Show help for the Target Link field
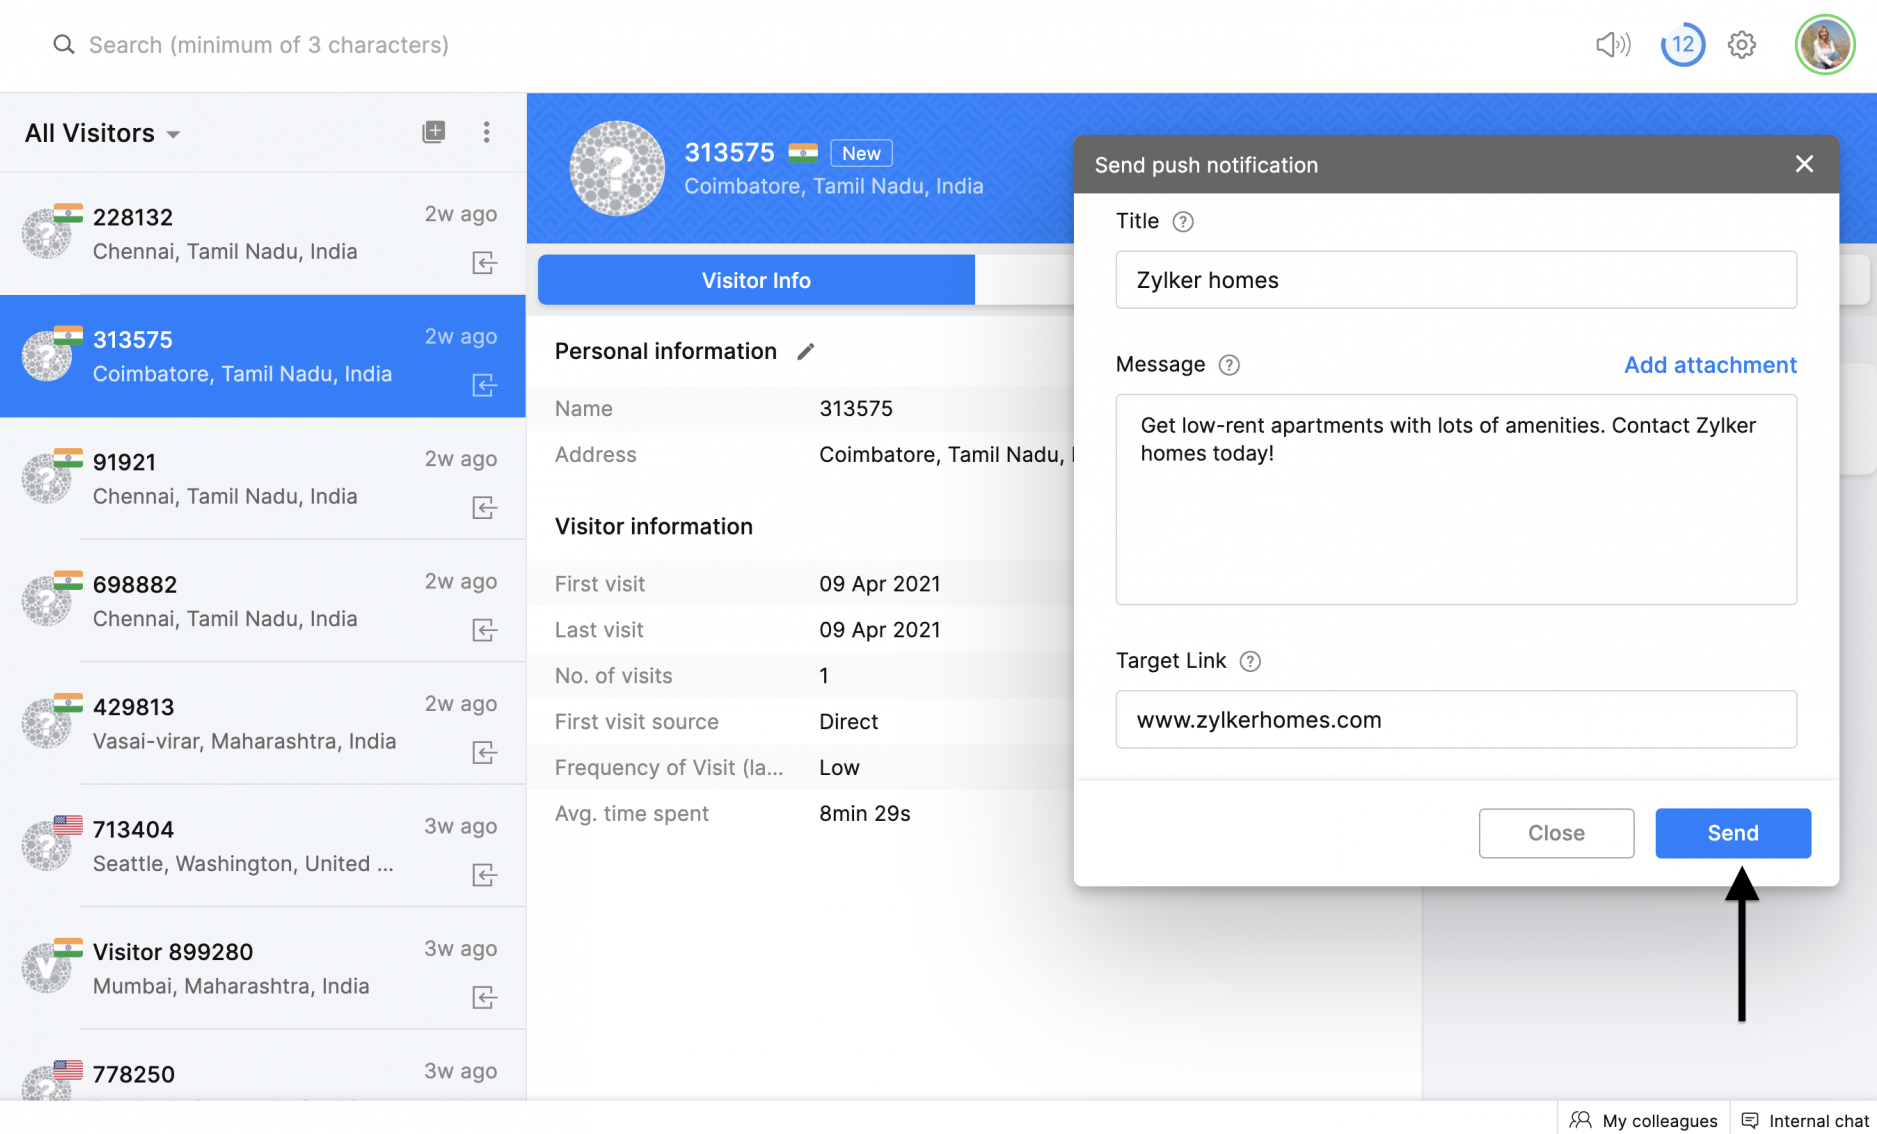 1250,661
